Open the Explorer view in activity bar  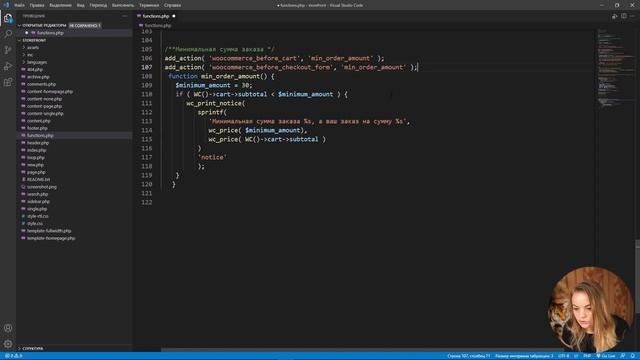click(8, 18)
